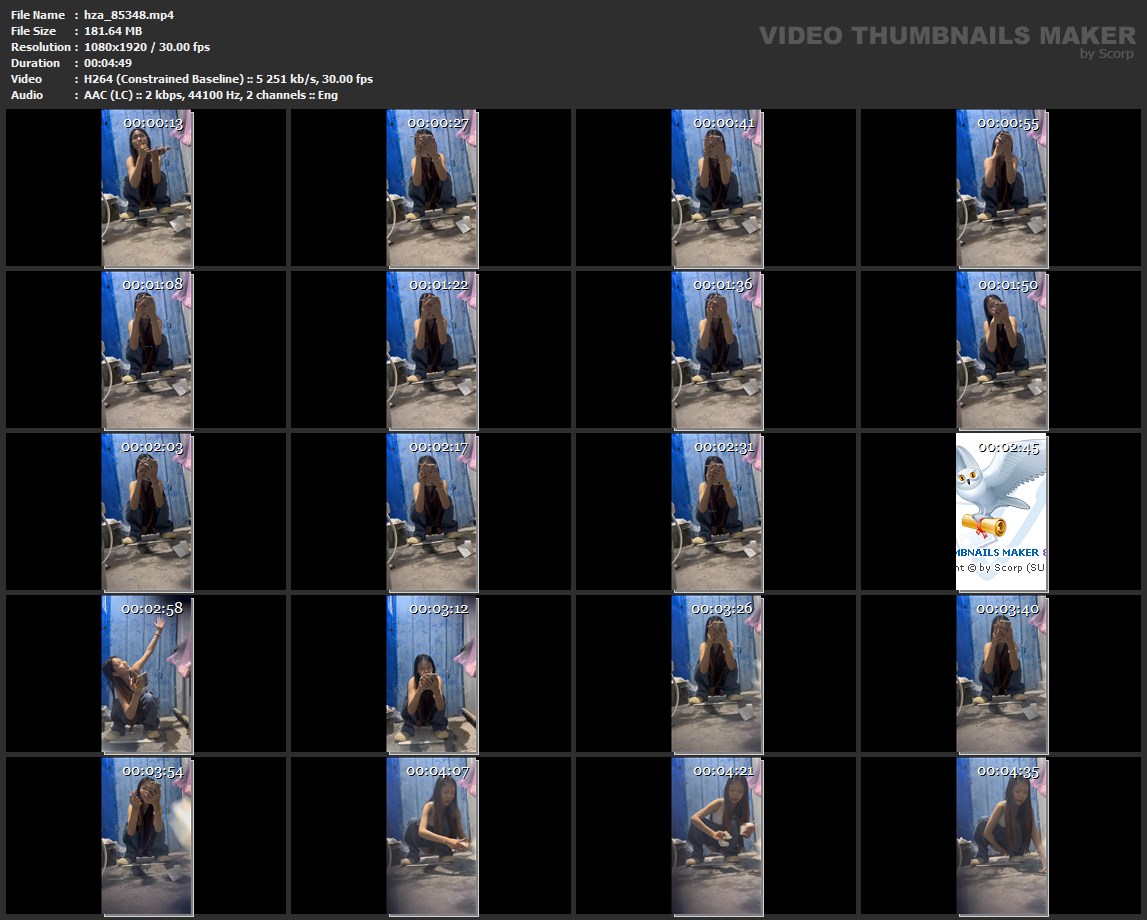Click the H264 video codec info line
Screen dimensions: 1147x920
[x=228, y=79]
